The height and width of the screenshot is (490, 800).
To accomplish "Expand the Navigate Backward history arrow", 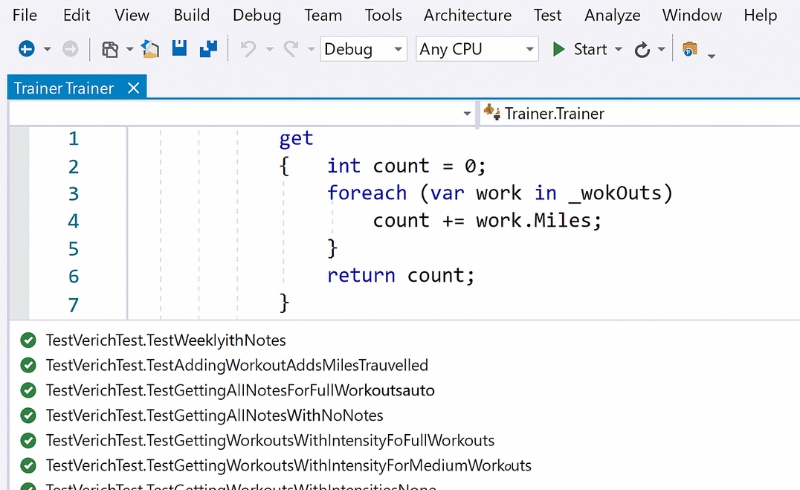I will click(47, 50).
